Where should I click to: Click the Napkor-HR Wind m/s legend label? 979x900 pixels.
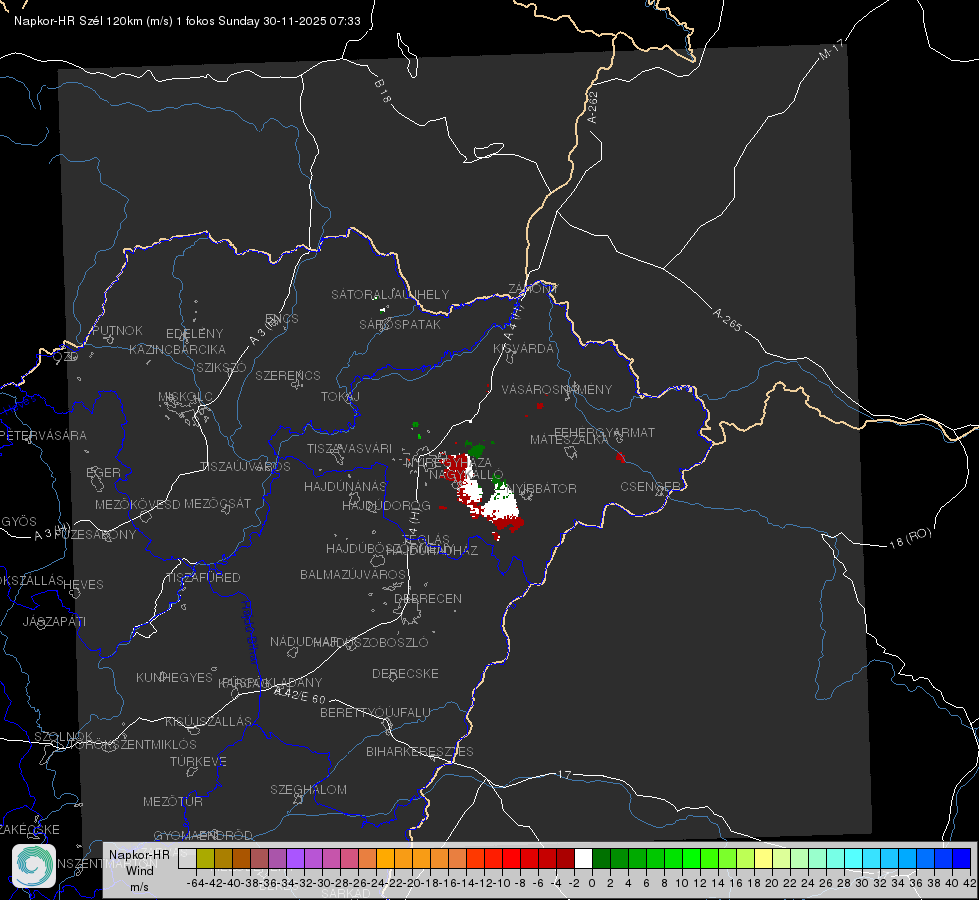(139, 870)
